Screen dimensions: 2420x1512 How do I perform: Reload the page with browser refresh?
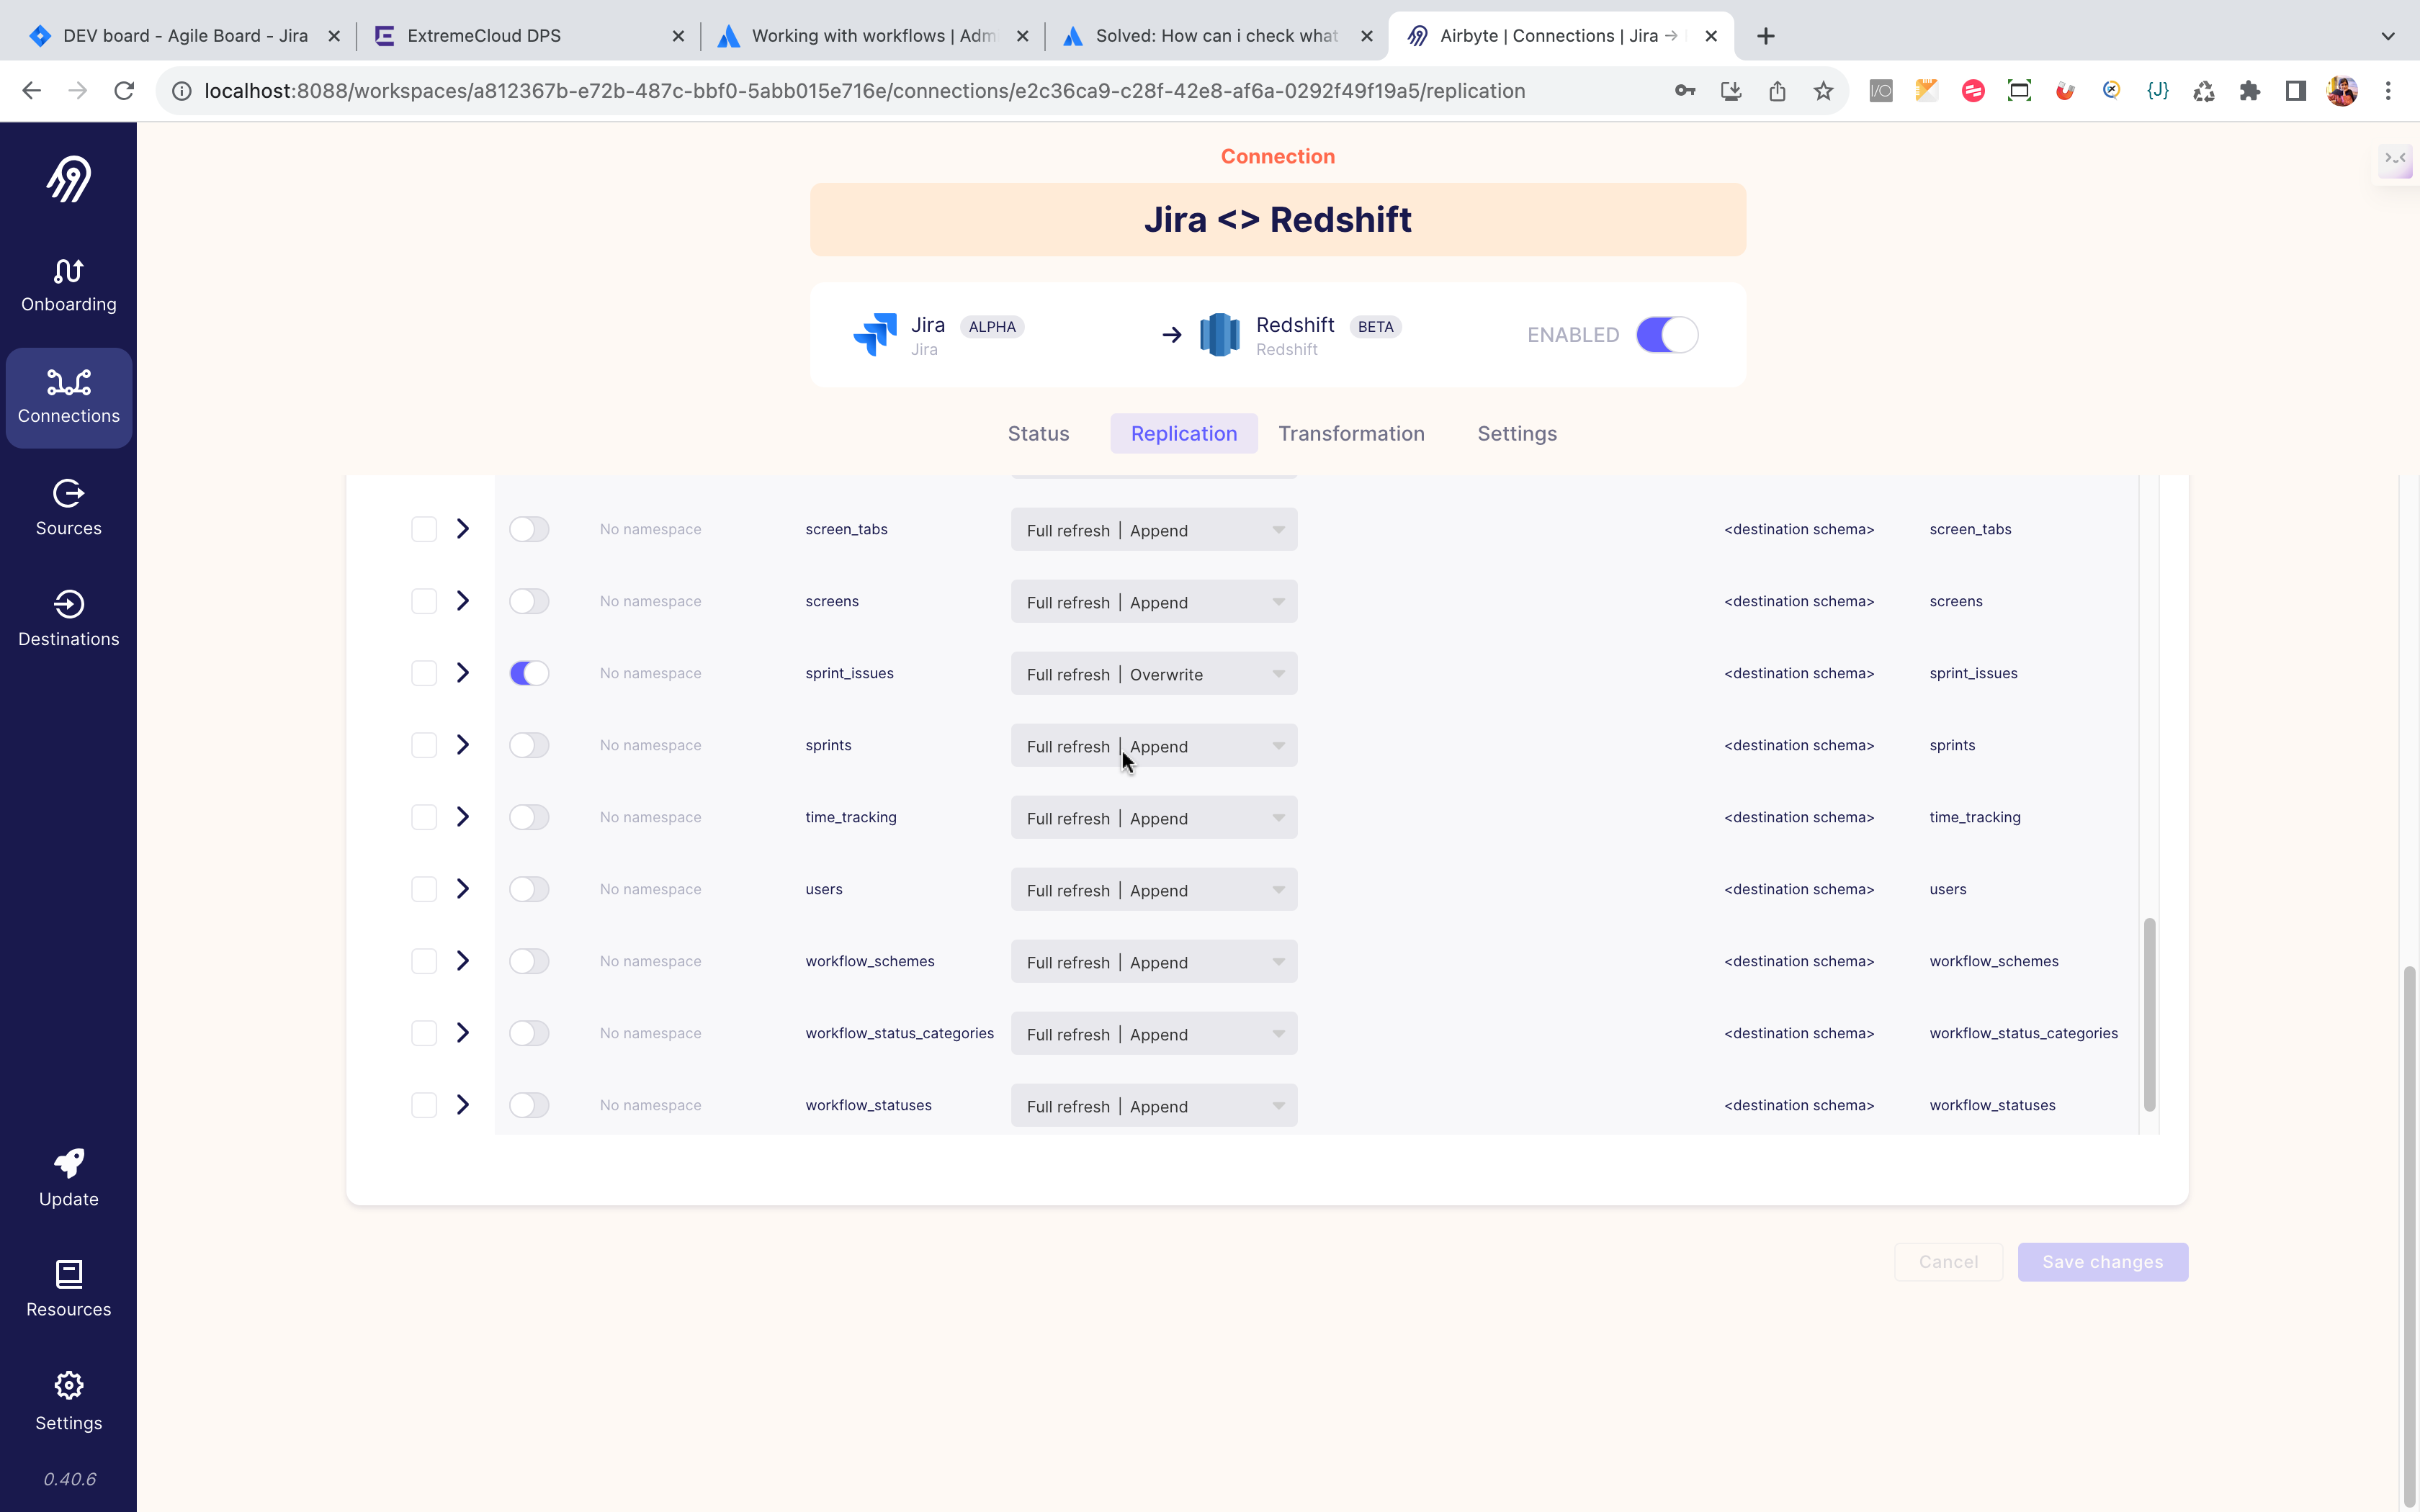pyautogui.click(x=124, y=91)
